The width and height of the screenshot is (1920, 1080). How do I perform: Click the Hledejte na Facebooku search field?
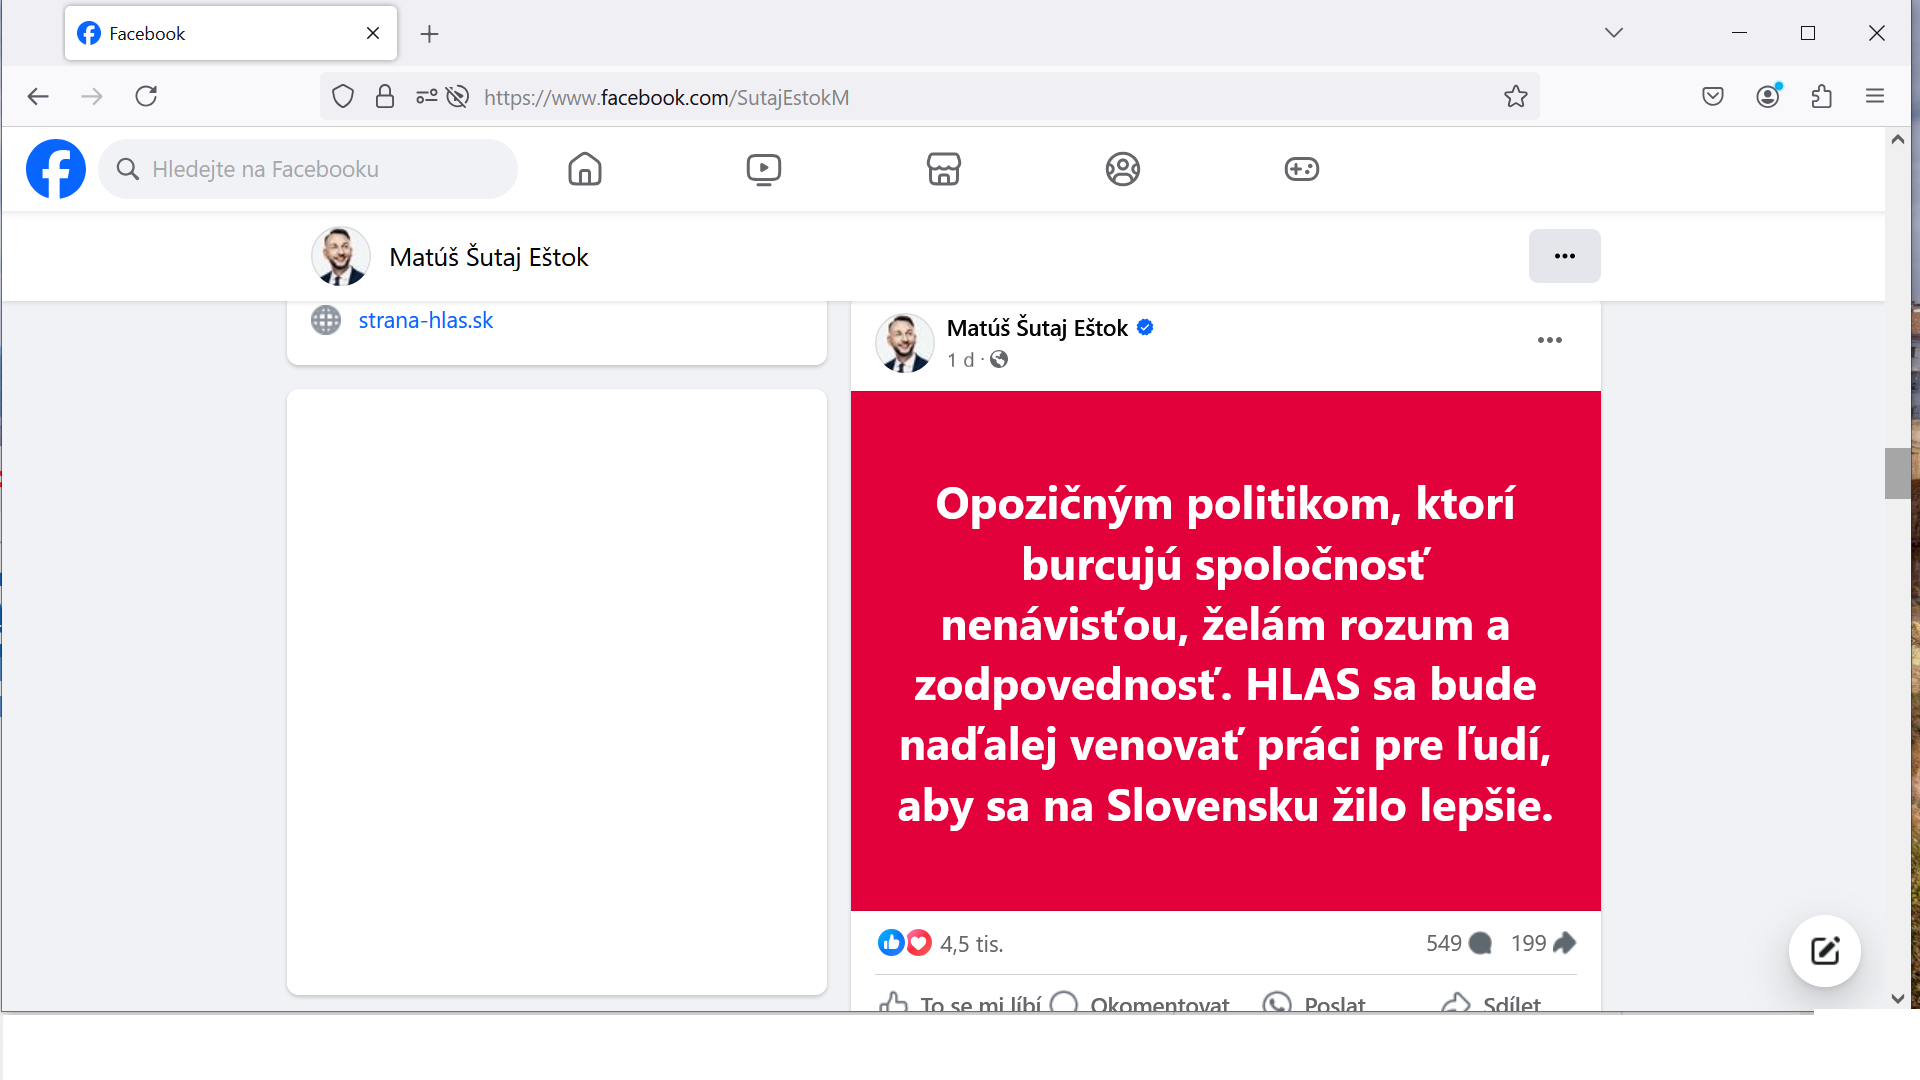[320, 169]
